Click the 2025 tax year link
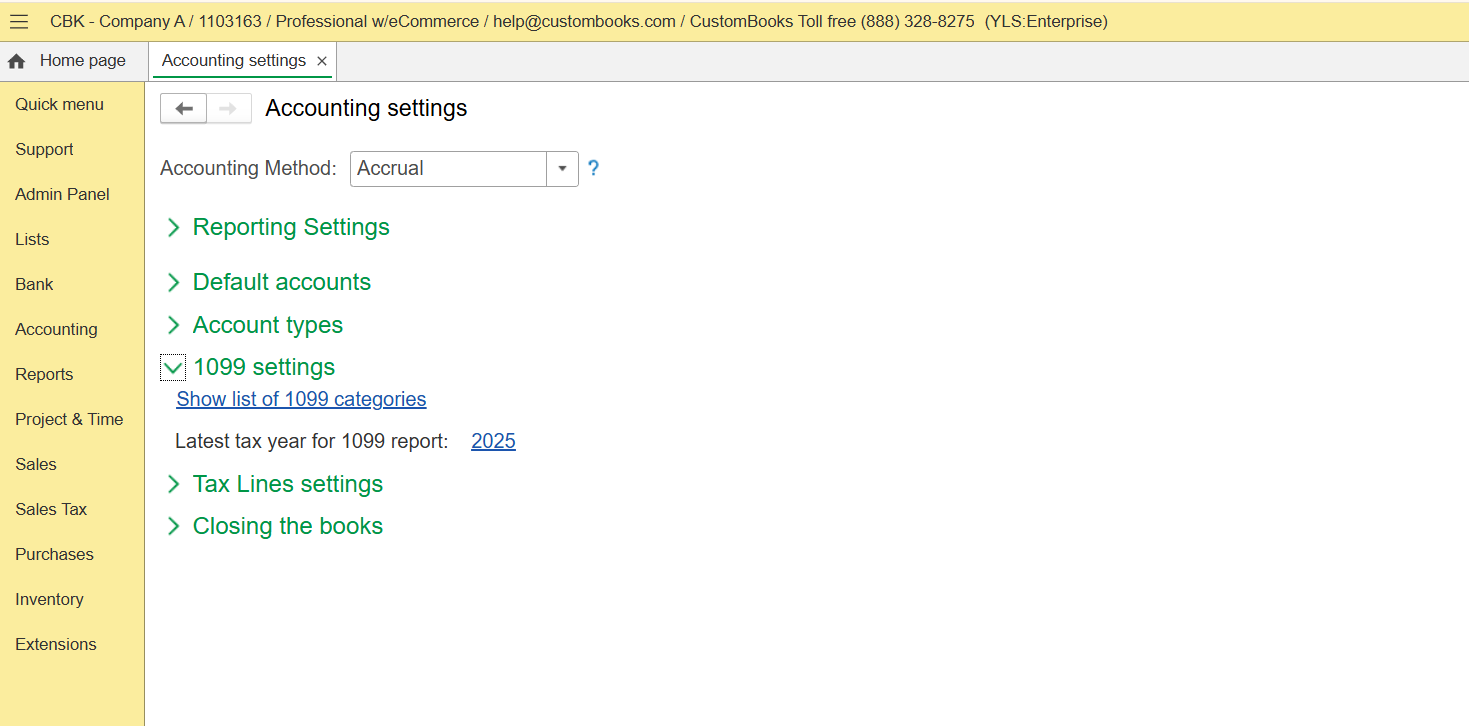The width and height of the screenshot is (1469, 726). (x=493, y=441)
